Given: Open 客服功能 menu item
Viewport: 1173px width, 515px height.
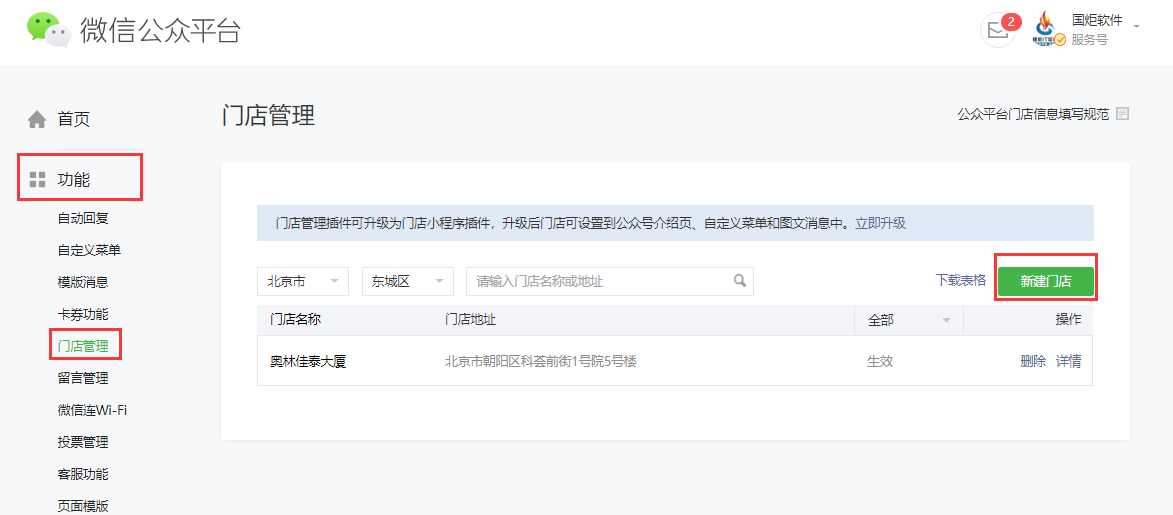Looking at the screenshot, I should point(83,474).
